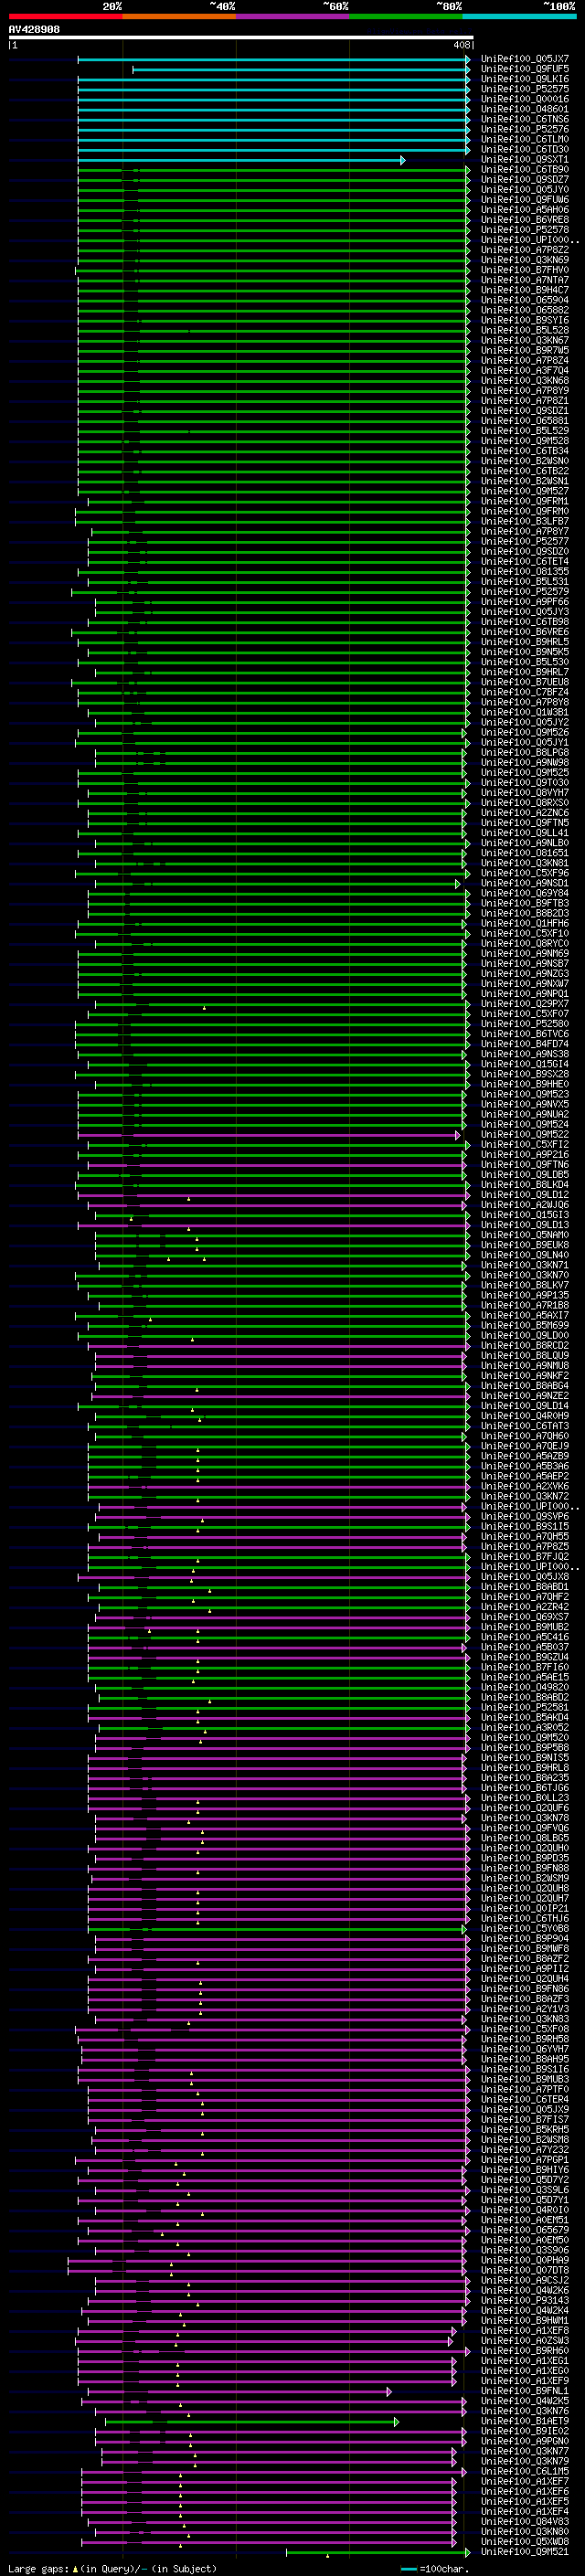Viewport: 585px width, 2576px height.
Task: Click label UniRef100_Q9M522
Action: [525, 1134]
